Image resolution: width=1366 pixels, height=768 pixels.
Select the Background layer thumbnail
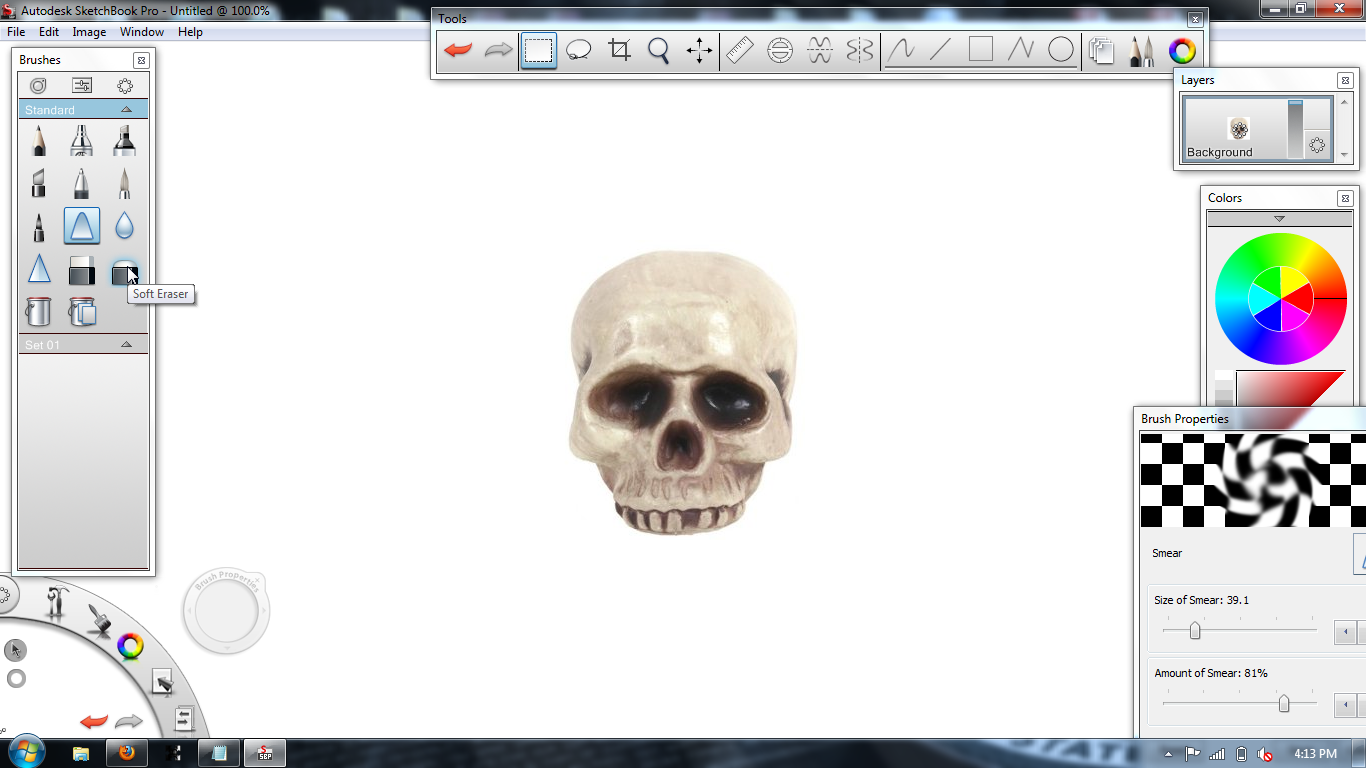click(1239, 128)
